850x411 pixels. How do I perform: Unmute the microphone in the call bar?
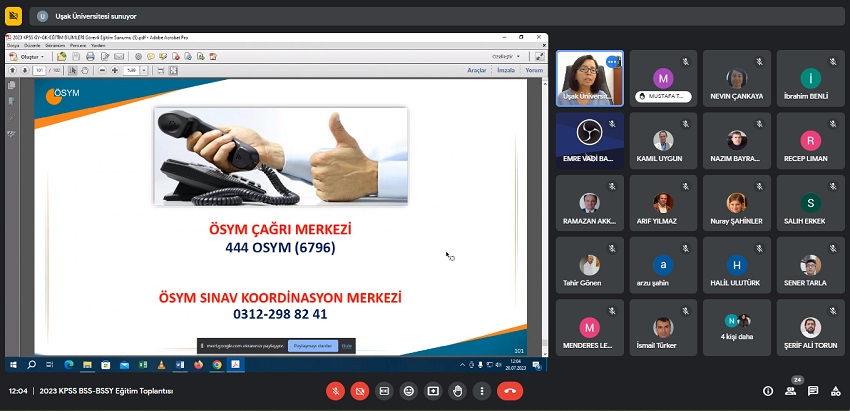[335, 391]
